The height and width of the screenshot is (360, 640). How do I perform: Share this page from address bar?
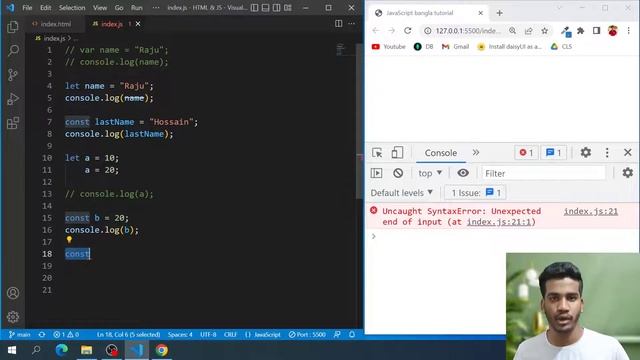click(x=529, y=31)
